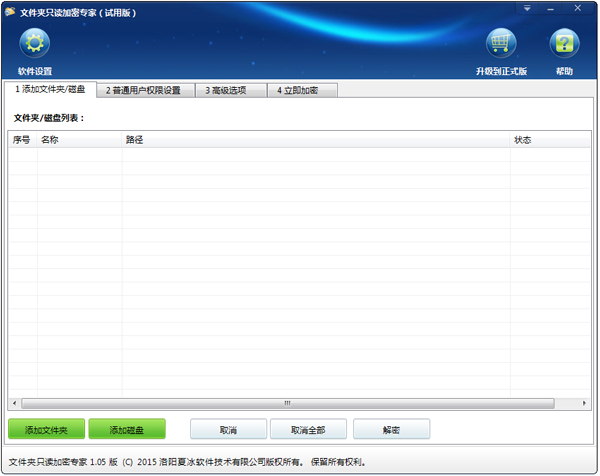This screenshot has width=600, height=476.
Task: Open the 帮助 question mark icon
Action: (x=564, y=42)
